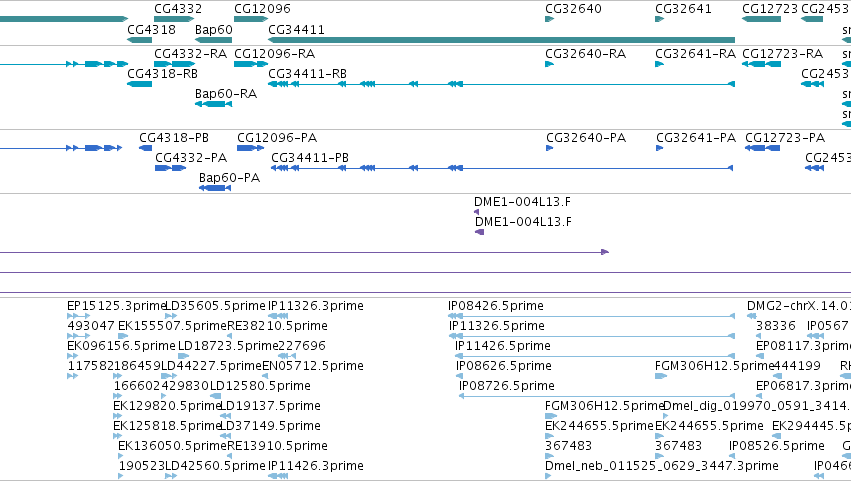The height and width of the screenshot is (481, 851).
Task: Open the RE38210.5prime EST label
Action: point(277,326)
